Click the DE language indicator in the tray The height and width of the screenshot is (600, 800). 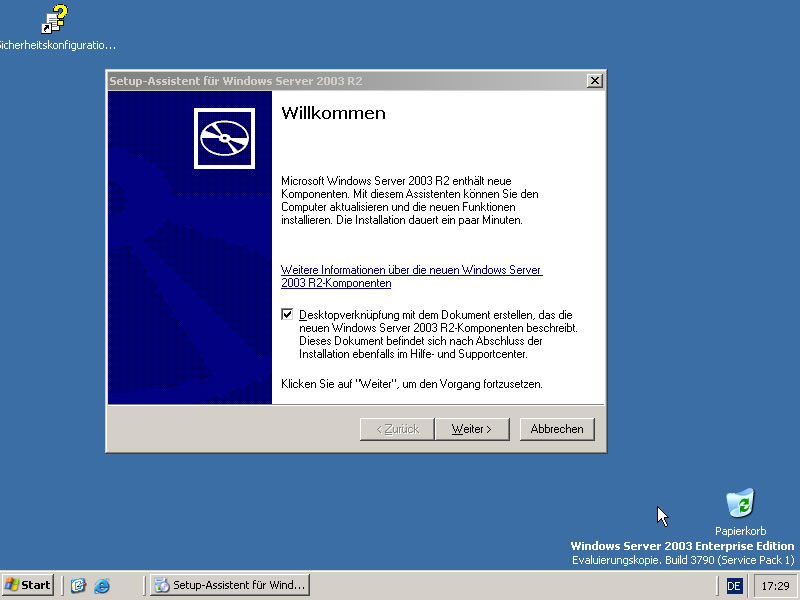point(734,585)
